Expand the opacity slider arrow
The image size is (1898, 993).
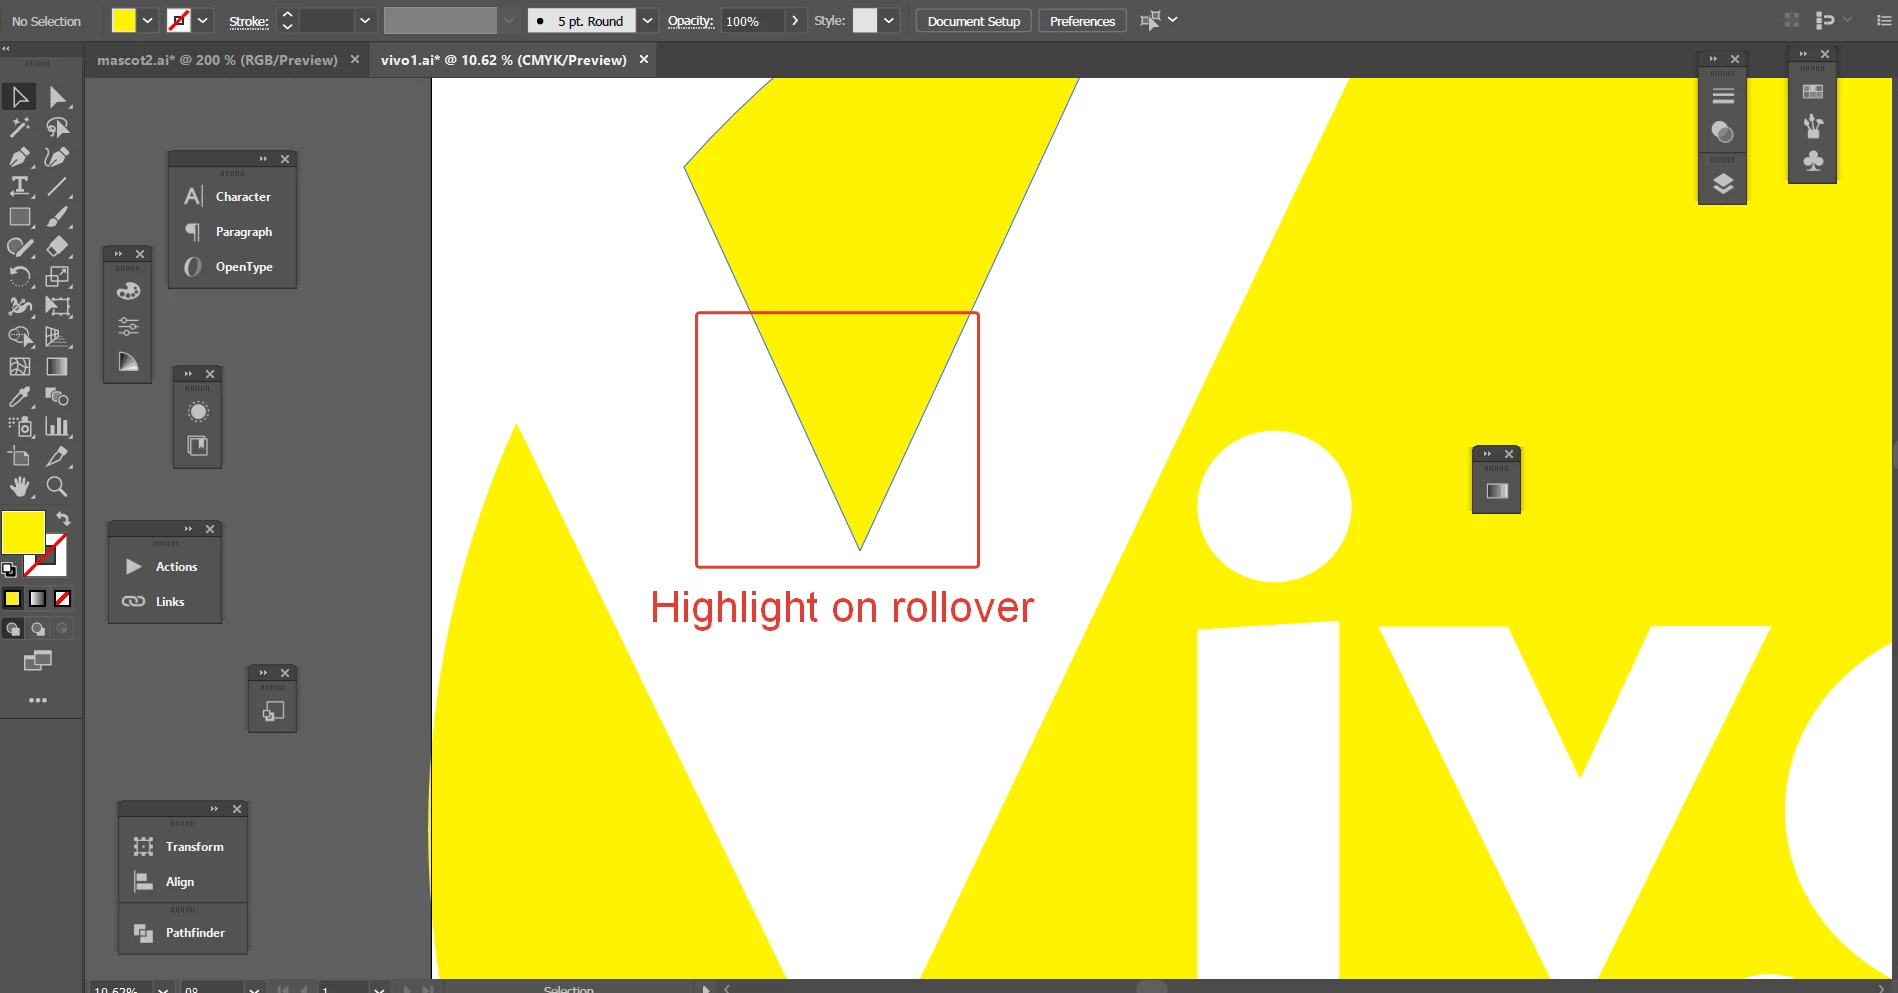795,20
